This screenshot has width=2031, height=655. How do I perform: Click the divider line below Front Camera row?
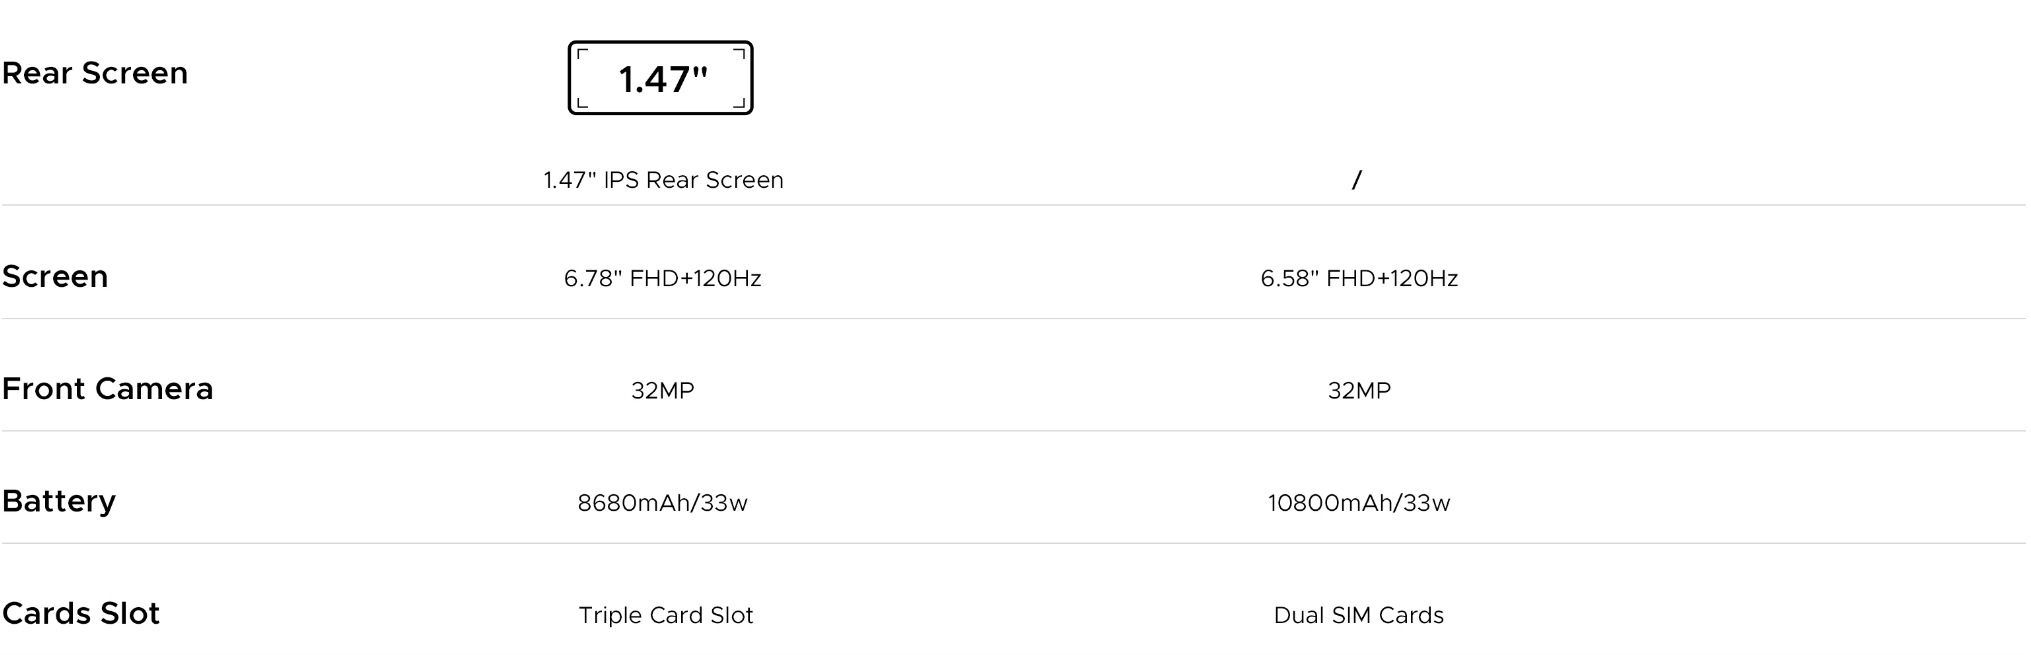tap(1014, 431)
